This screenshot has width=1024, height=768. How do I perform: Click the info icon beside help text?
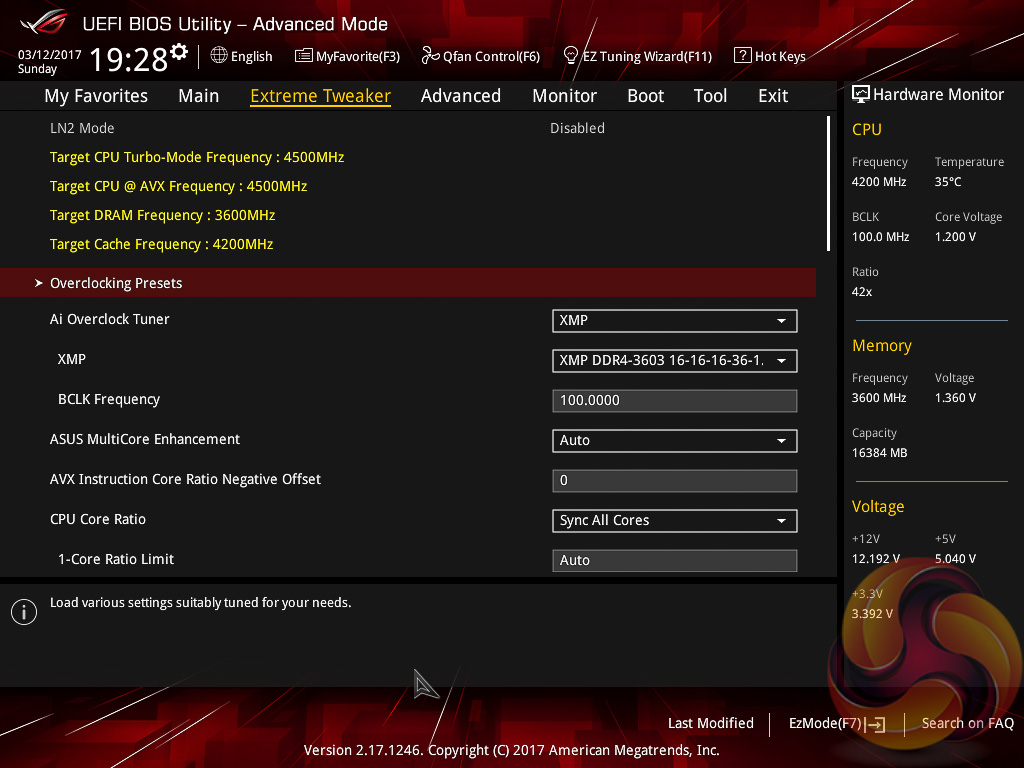click(24, 612)
